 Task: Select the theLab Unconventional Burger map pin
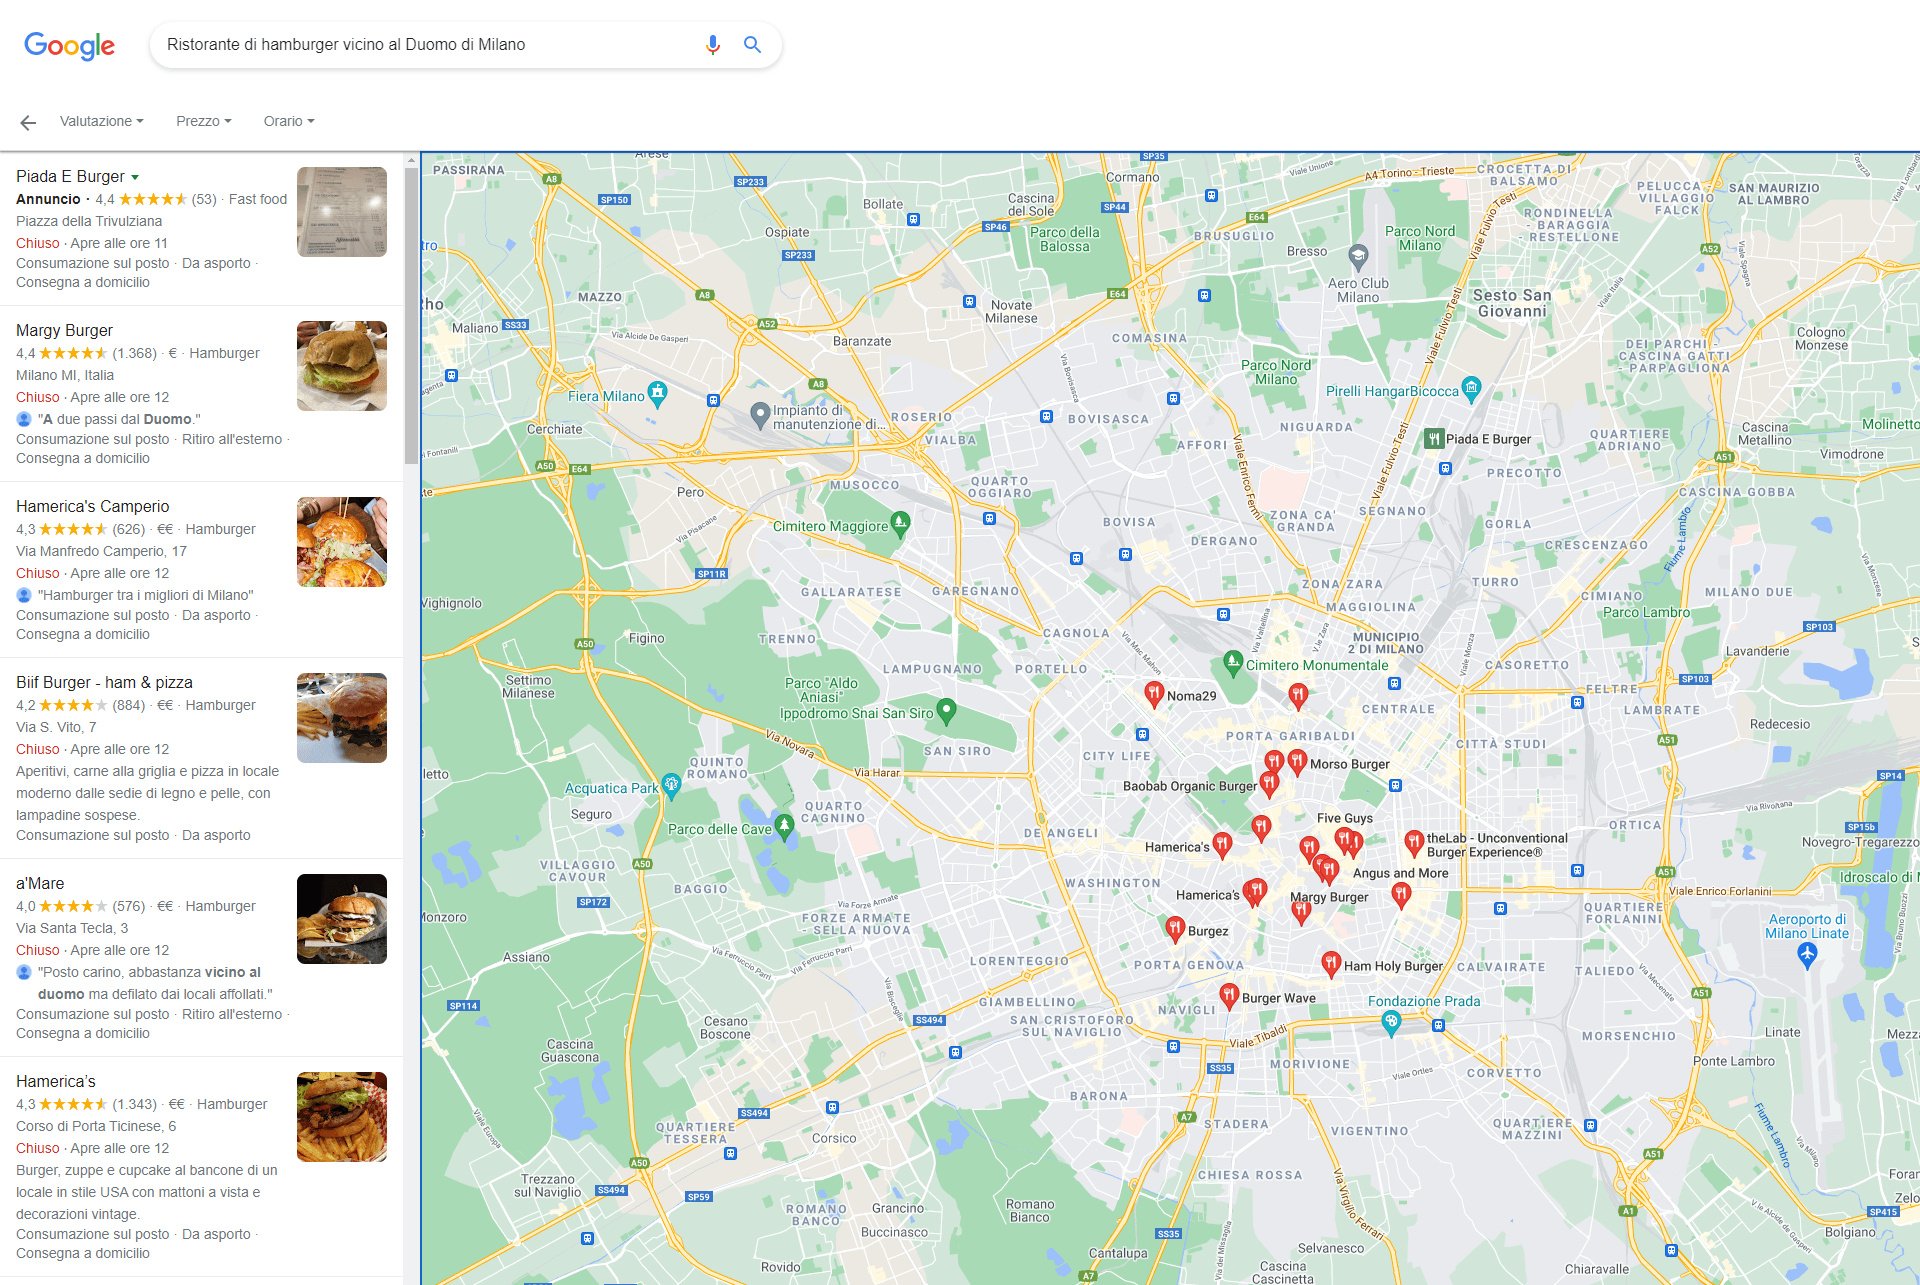[1414, 843]
